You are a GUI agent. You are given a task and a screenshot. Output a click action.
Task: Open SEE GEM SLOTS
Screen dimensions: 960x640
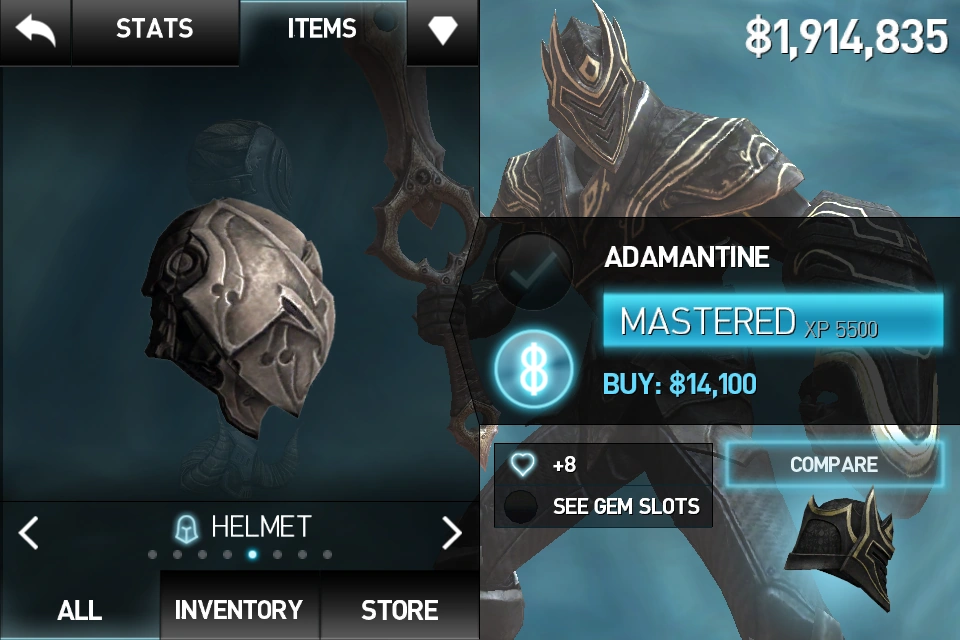click(626, 506)
